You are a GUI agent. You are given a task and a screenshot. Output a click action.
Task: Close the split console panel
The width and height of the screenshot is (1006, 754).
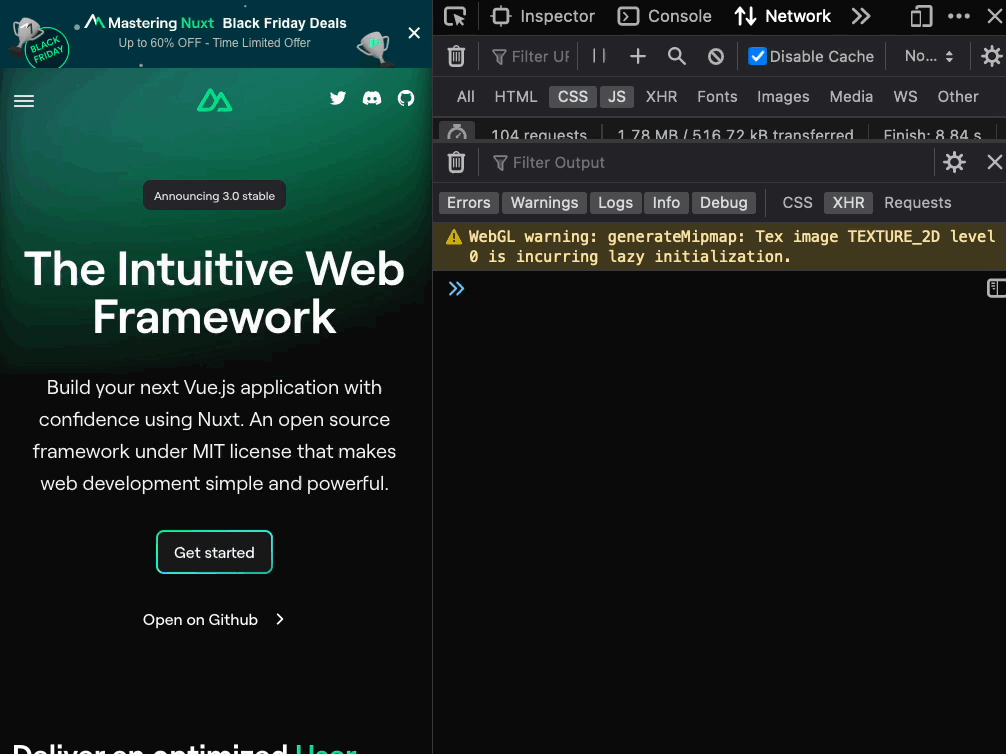[x=994, y=162]
